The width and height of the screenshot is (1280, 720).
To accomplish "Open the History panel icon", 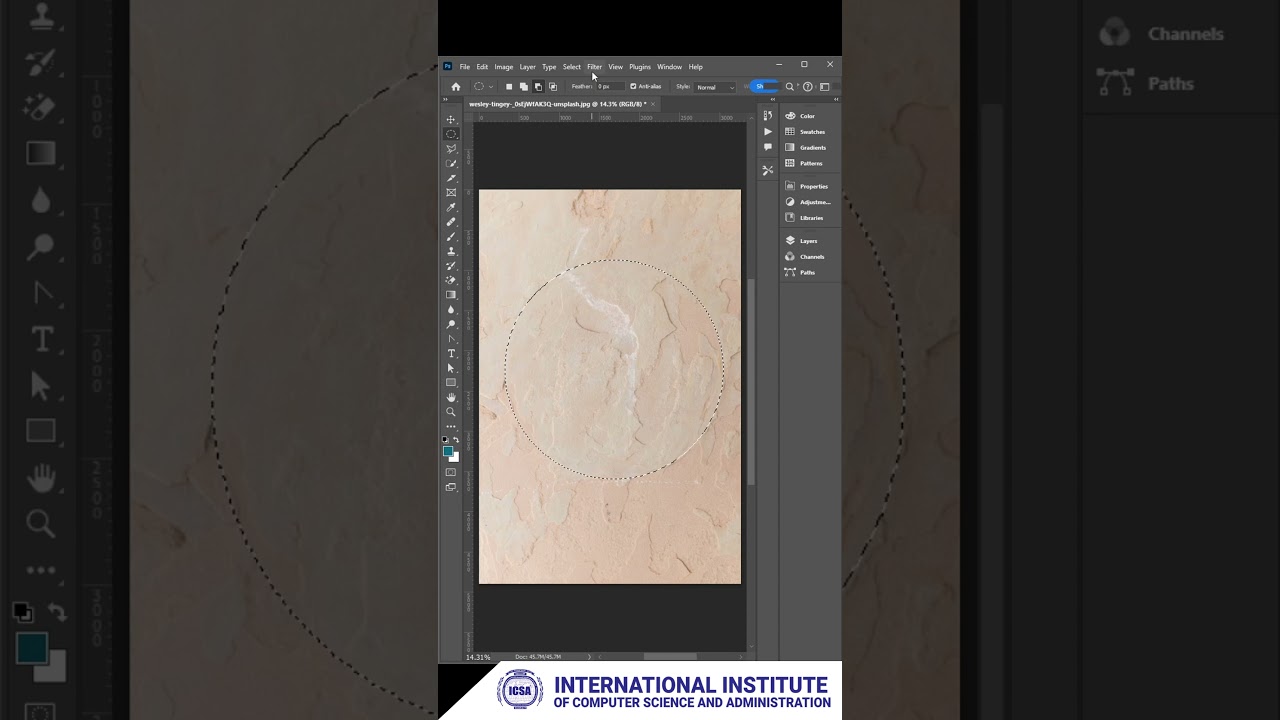I will pyautogui.click(x=768, y=116).
